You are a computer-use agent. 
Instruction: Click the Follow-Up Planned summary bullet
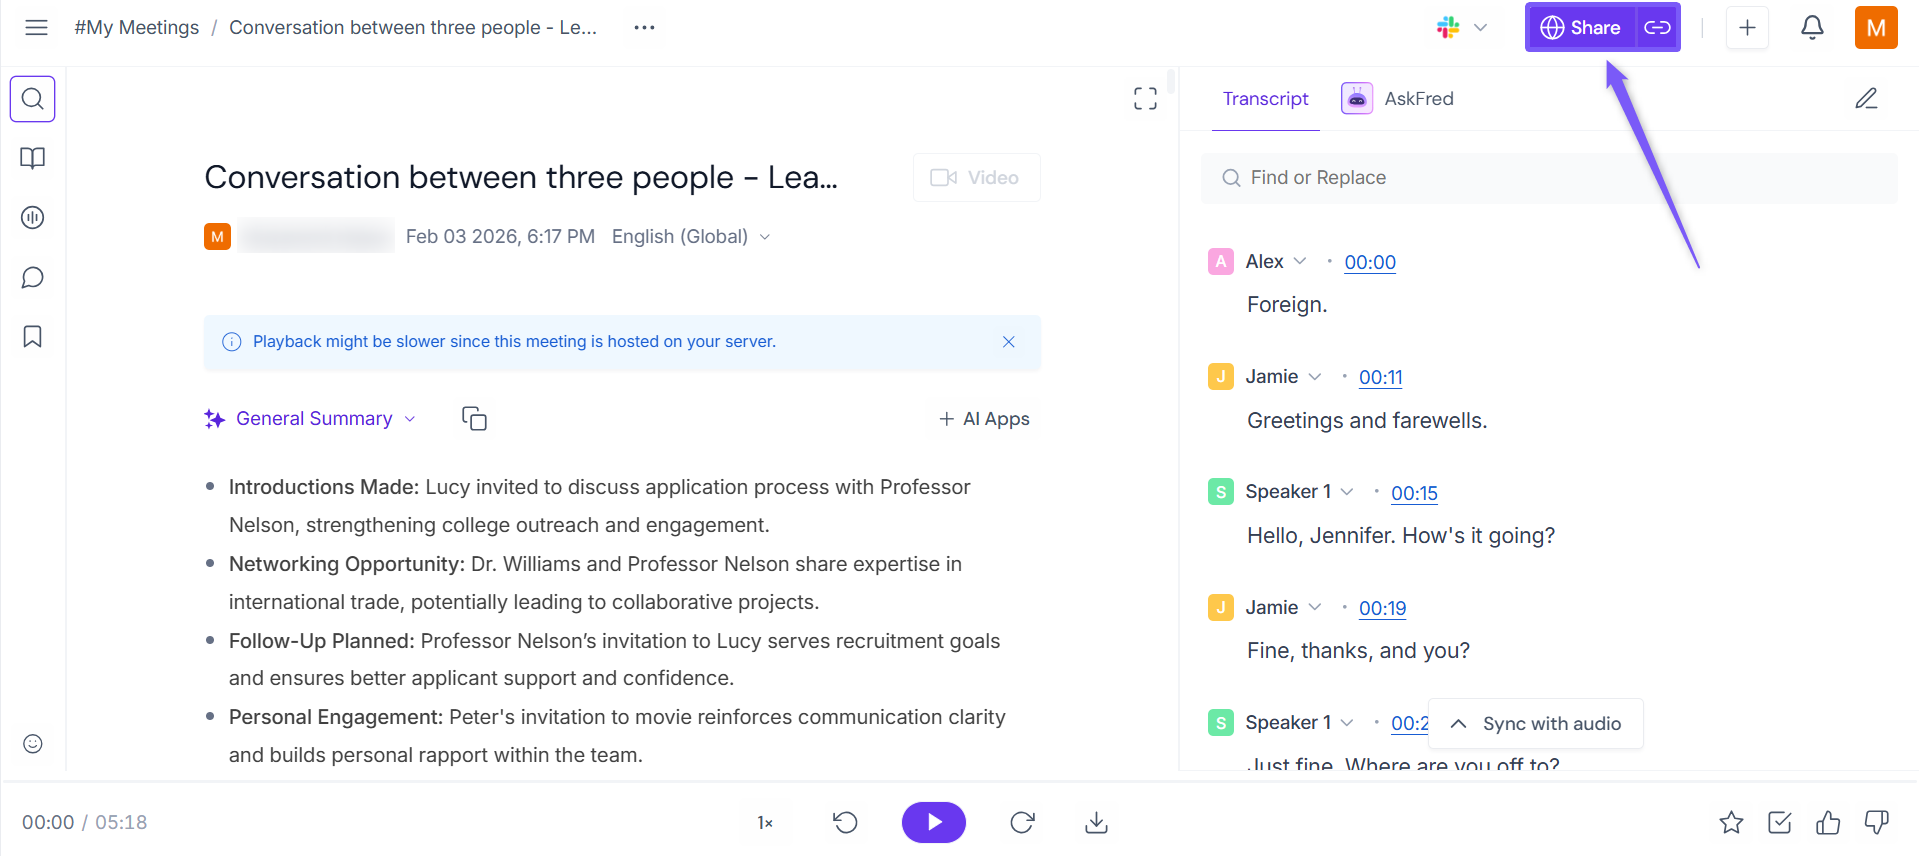pos(614,659)
